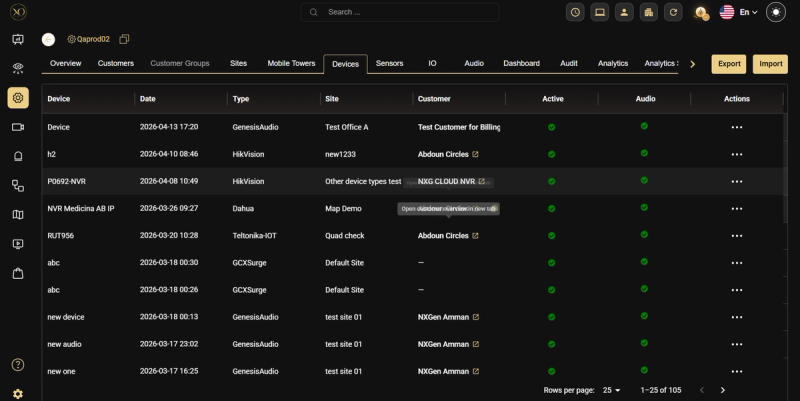Viewport: 800px width, 401px height.
Task: Open the playback screen icon in sidebar
Action: tap(18, 244)
